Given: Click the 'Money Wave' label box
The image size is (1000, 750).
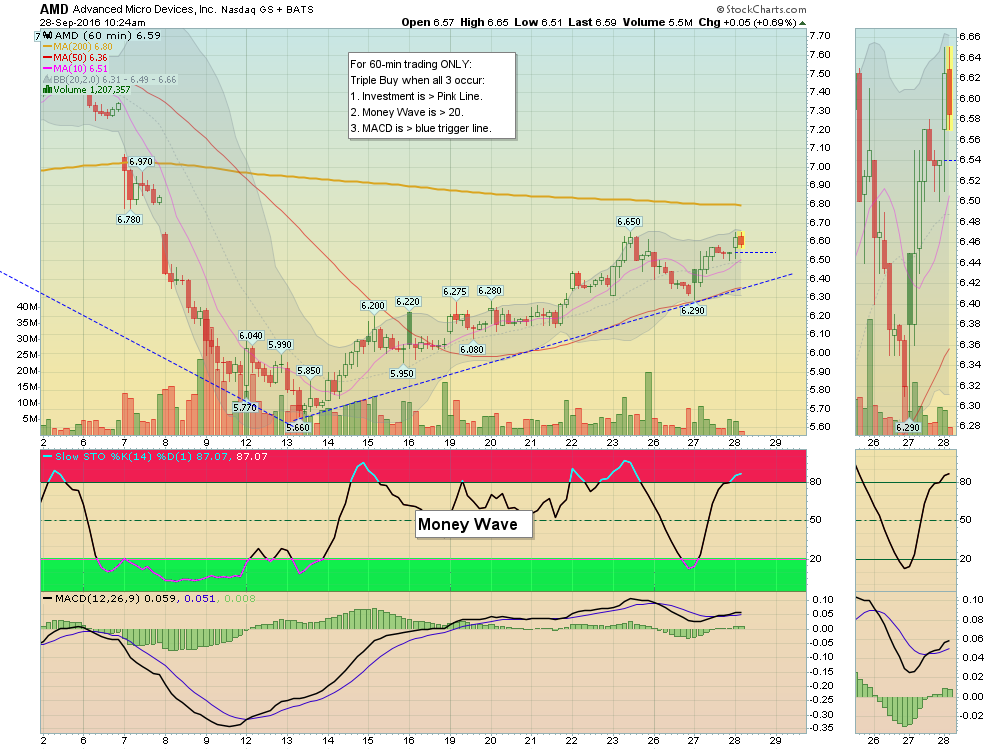Looking at the screenshot, I should [474, 524].
